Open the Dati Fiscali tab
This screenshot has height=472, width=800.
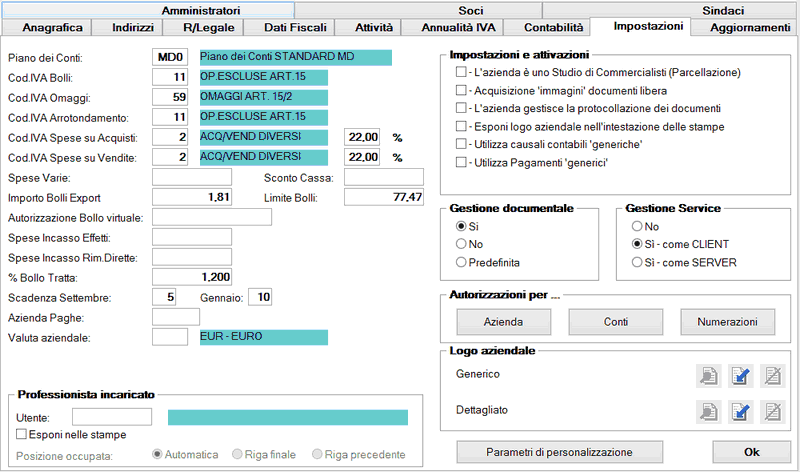[289, 28]
